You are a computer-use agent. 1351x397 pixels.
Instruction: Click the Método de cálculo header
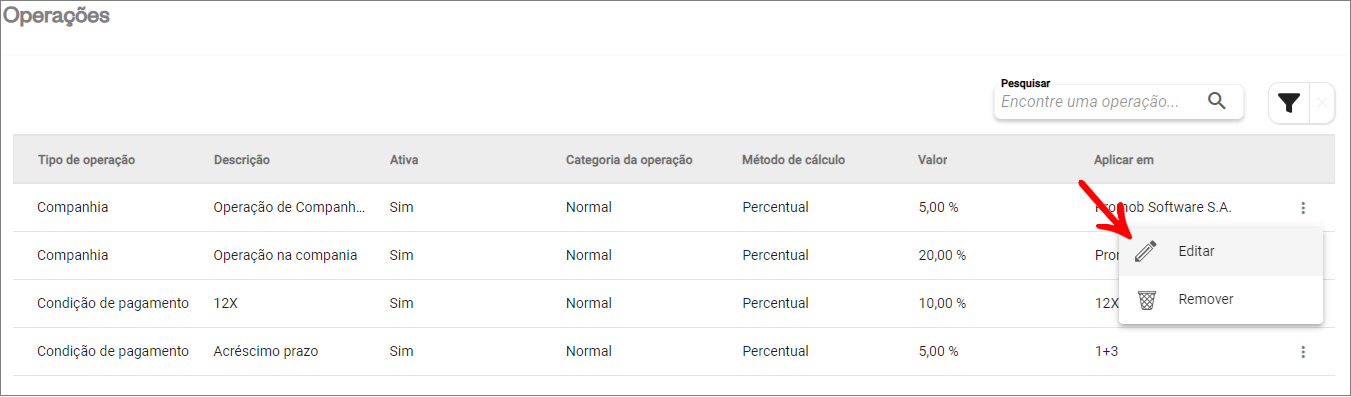tap(794, 160)
